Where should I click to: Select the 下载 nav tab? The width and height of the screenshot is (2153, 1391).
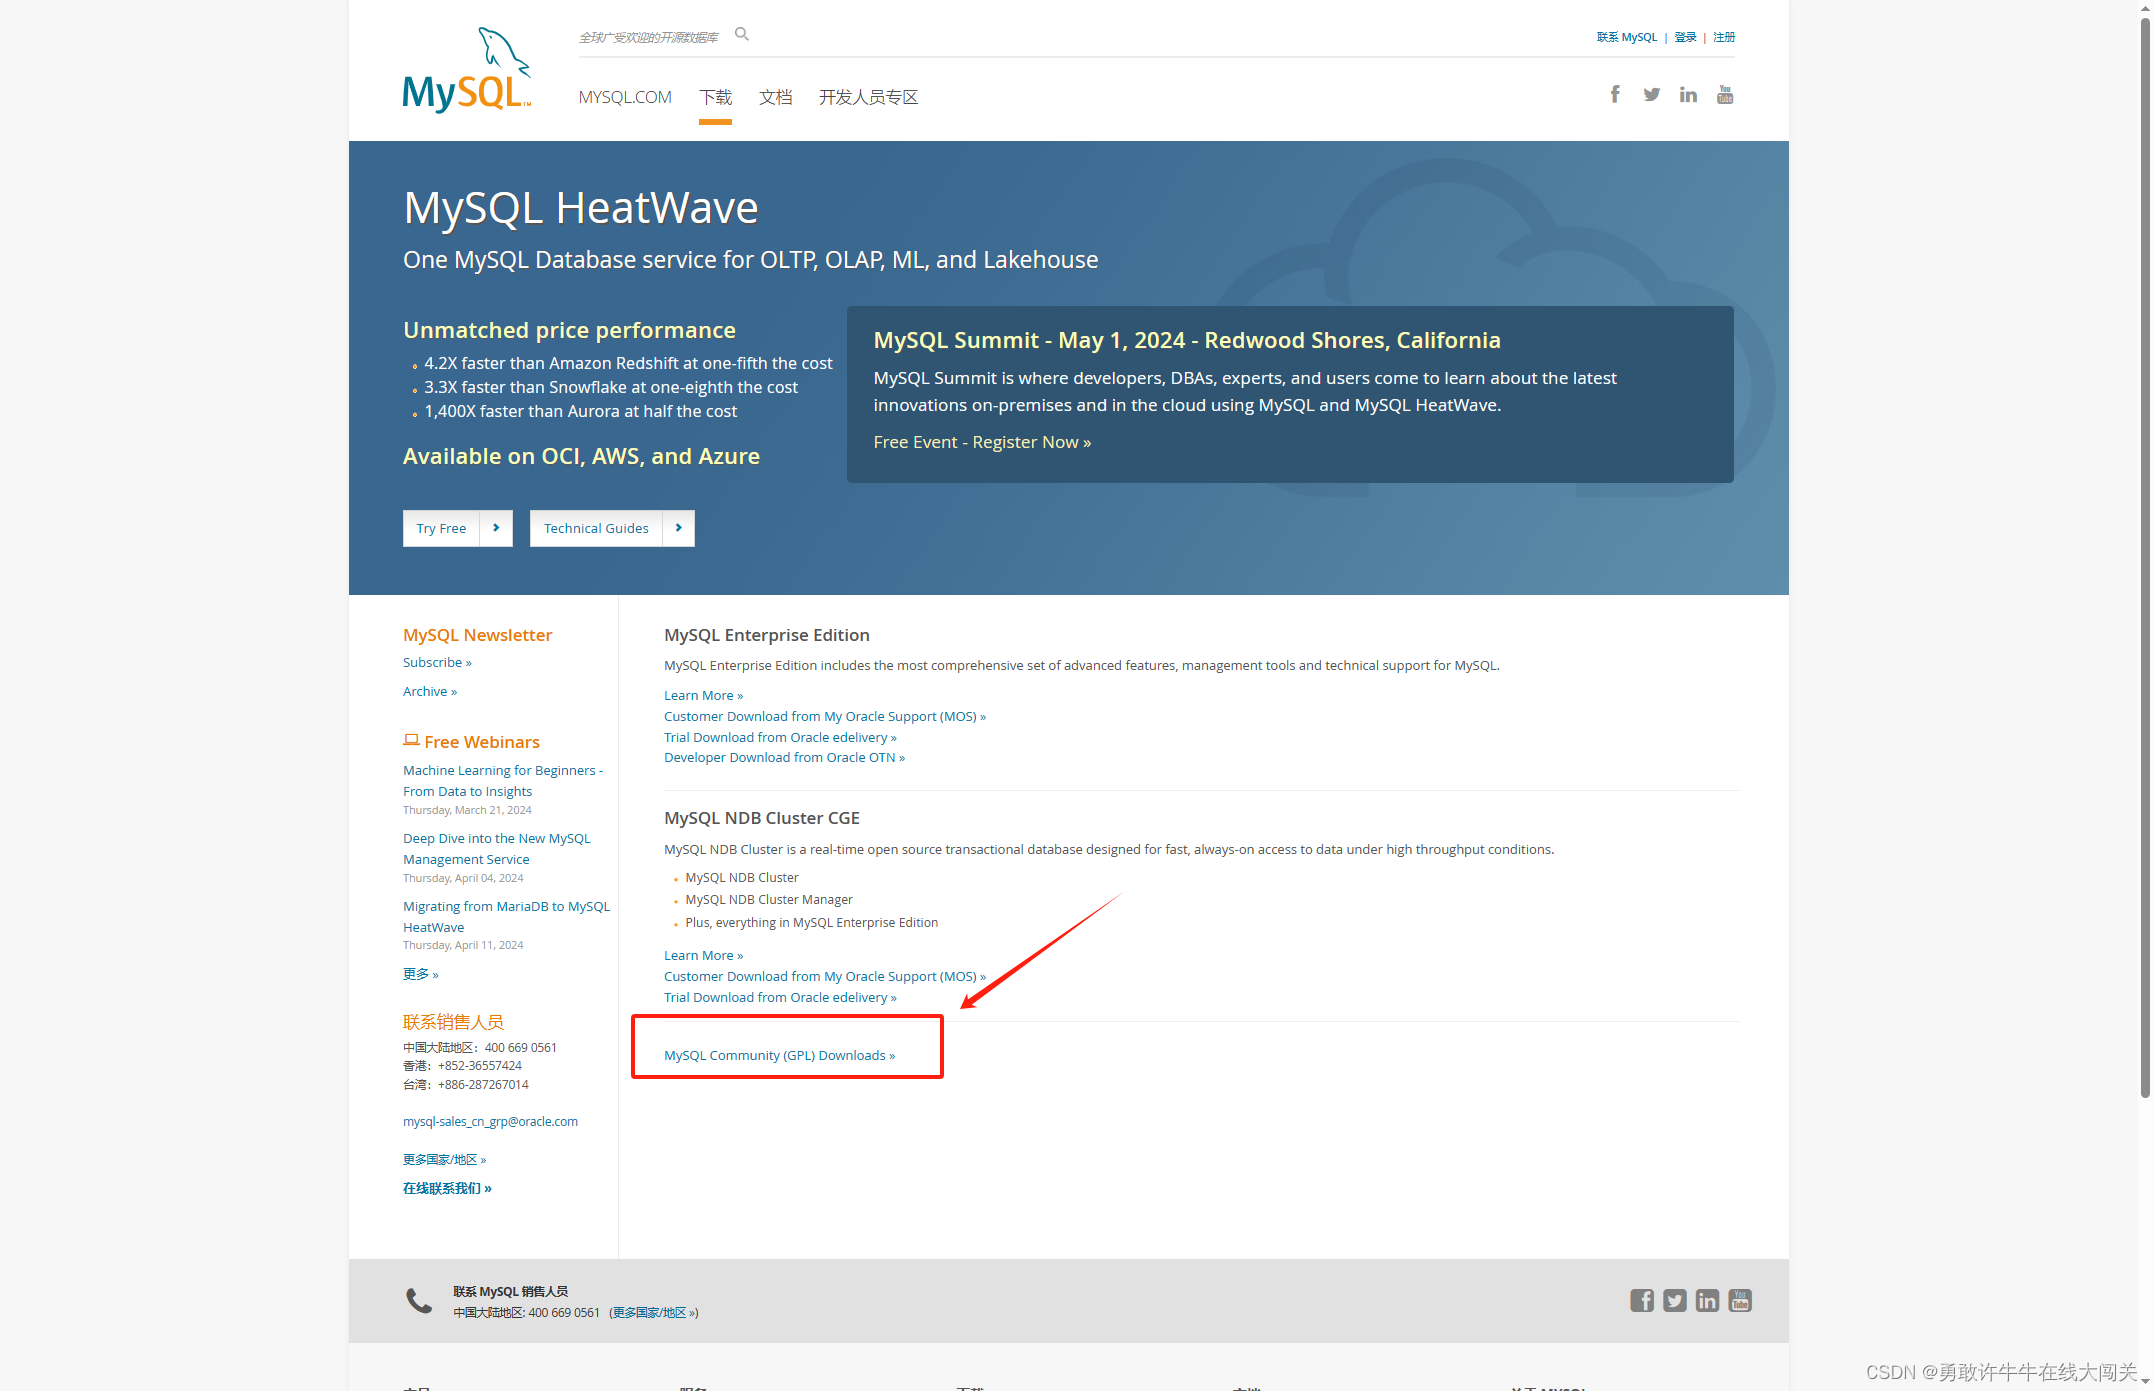click(x=715, y=97)
